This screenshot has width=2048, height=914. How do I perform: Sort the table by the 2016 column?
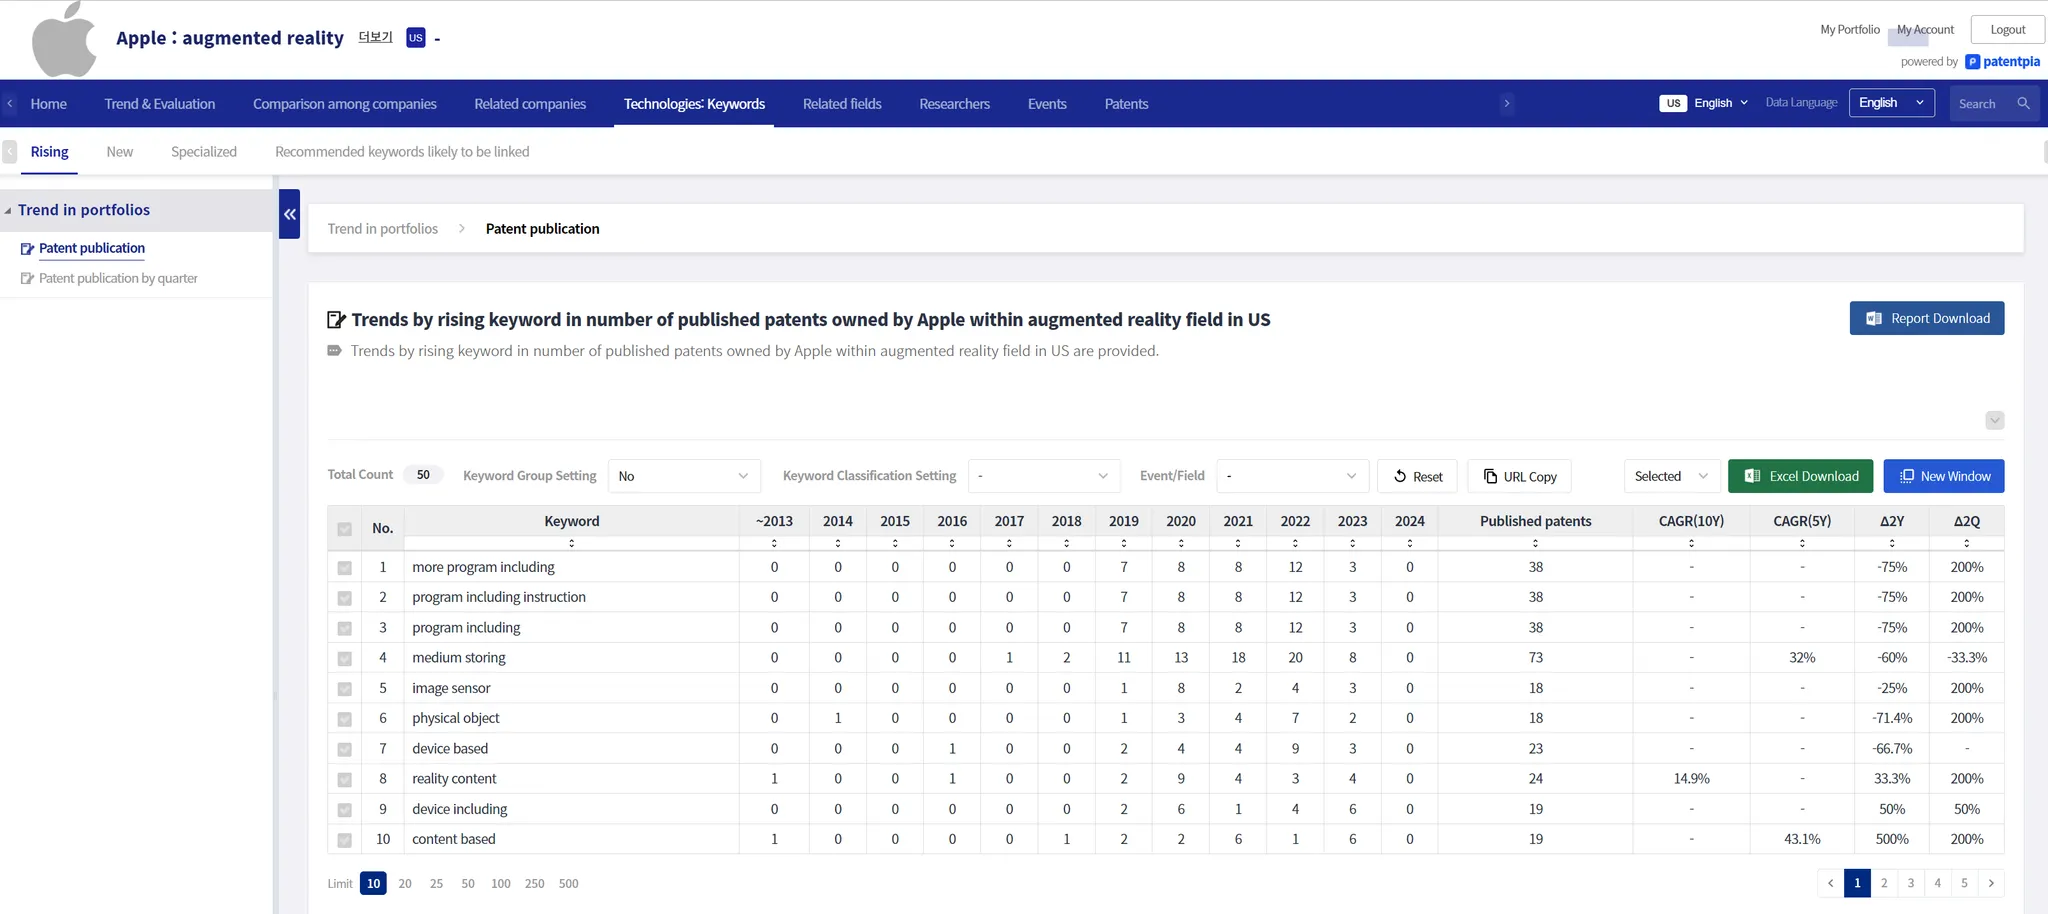pos(952,543)
